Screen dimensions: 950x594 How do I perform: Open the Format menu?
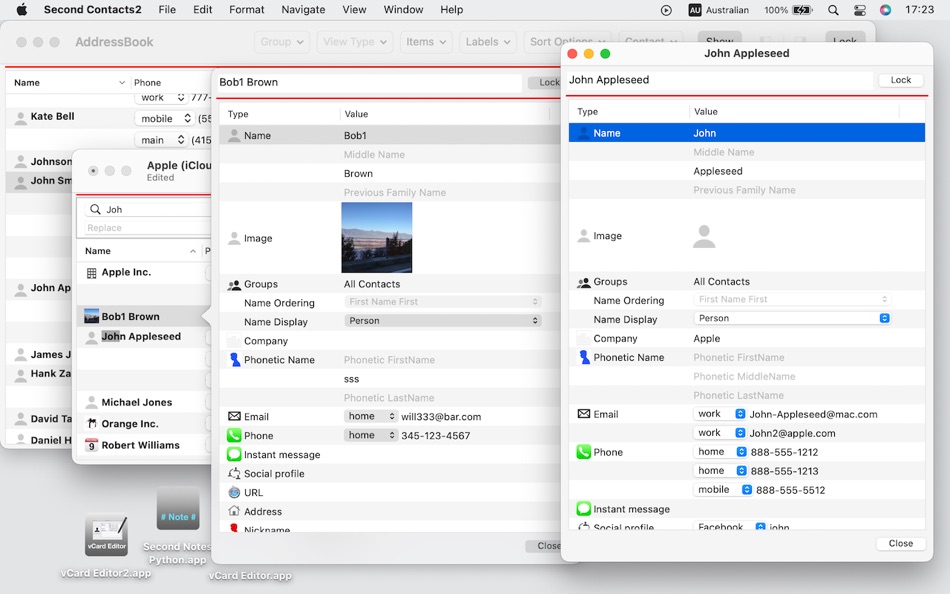tap(247, 10)
